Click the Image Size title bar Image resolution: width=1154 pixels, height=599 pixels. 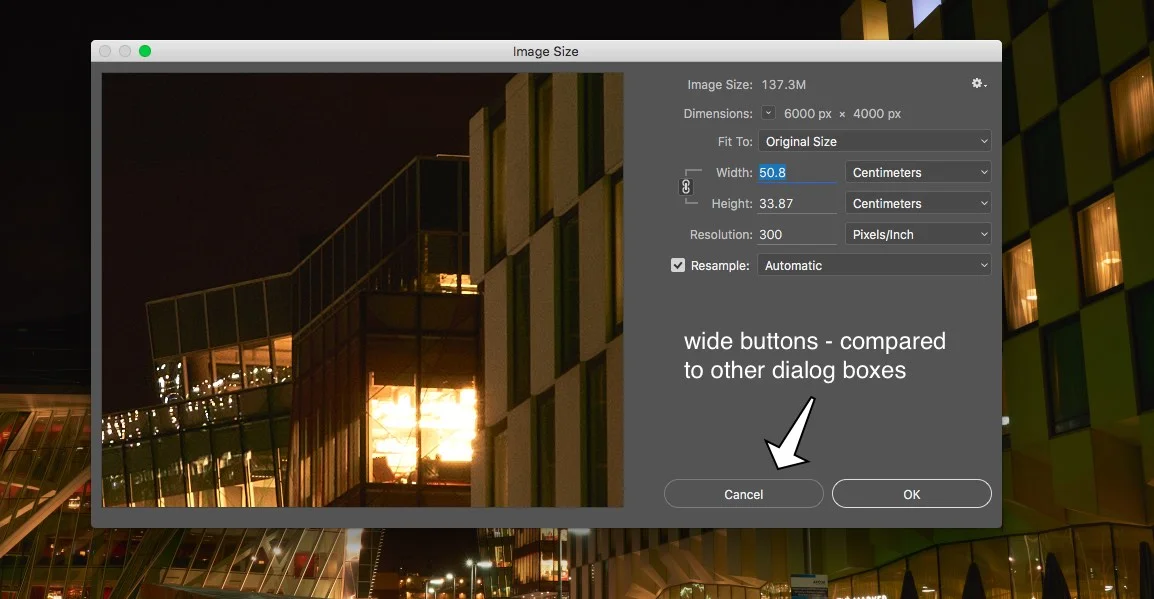[546, 51]
